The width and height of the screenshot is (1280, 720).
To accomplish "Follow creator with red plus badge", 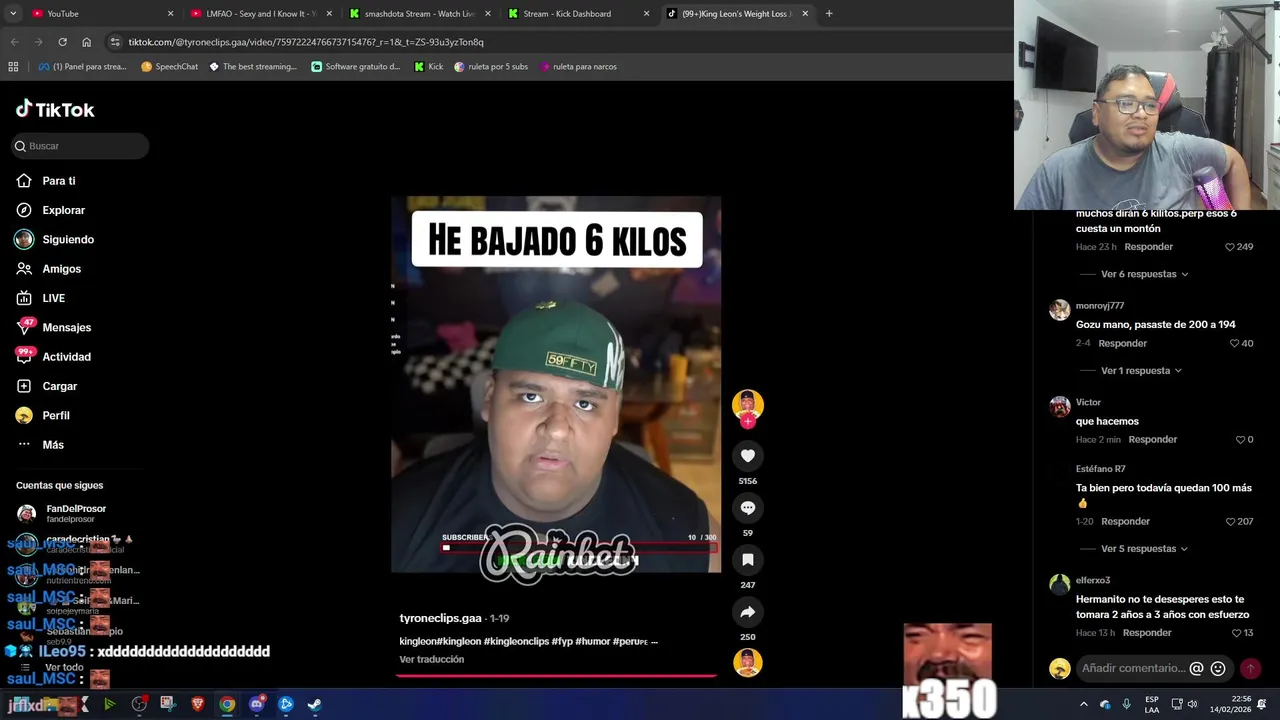I will click(x=747, y=421).
